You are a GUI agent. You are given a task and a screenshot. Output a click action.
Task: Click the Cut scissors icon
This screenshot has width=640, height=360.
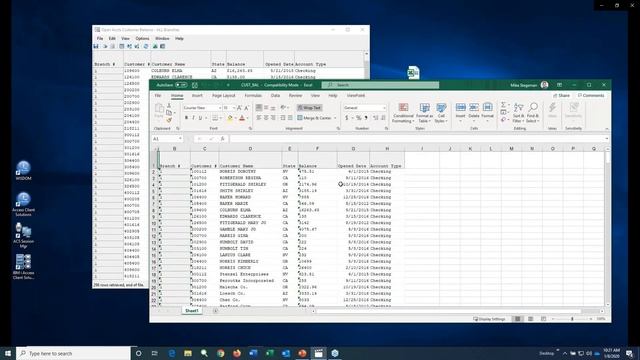tap(169, 106)
